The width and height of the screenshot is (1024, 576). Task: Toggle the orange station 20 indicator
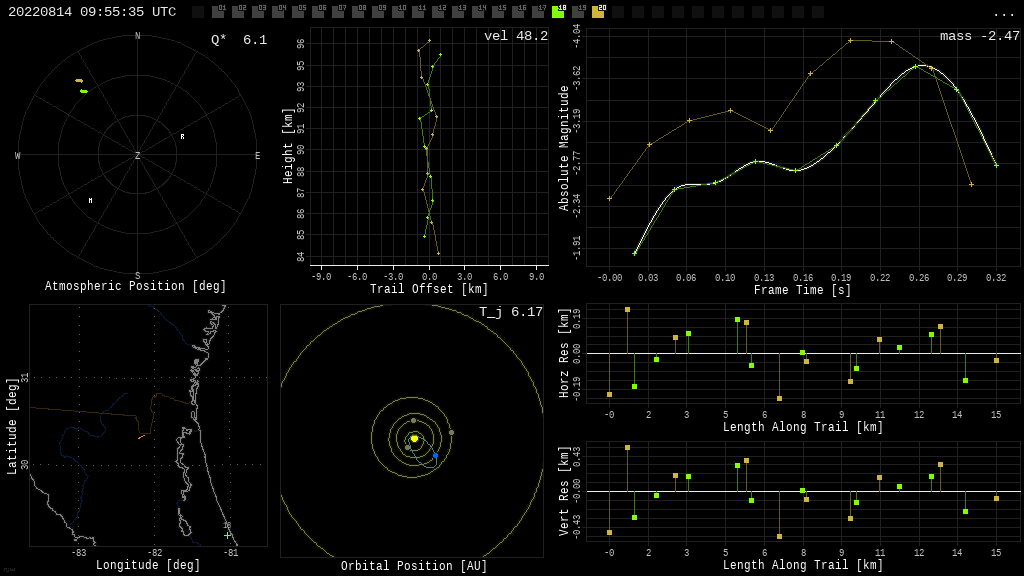598,12
